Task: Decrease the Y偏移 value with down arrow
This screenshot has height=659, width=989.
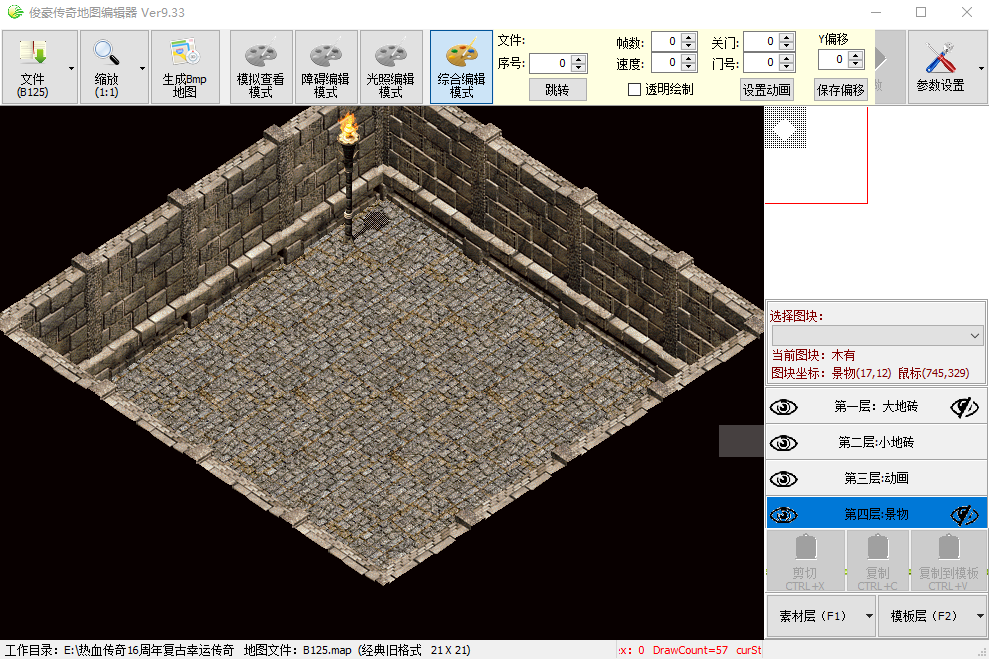Action: tap(856, 64)
